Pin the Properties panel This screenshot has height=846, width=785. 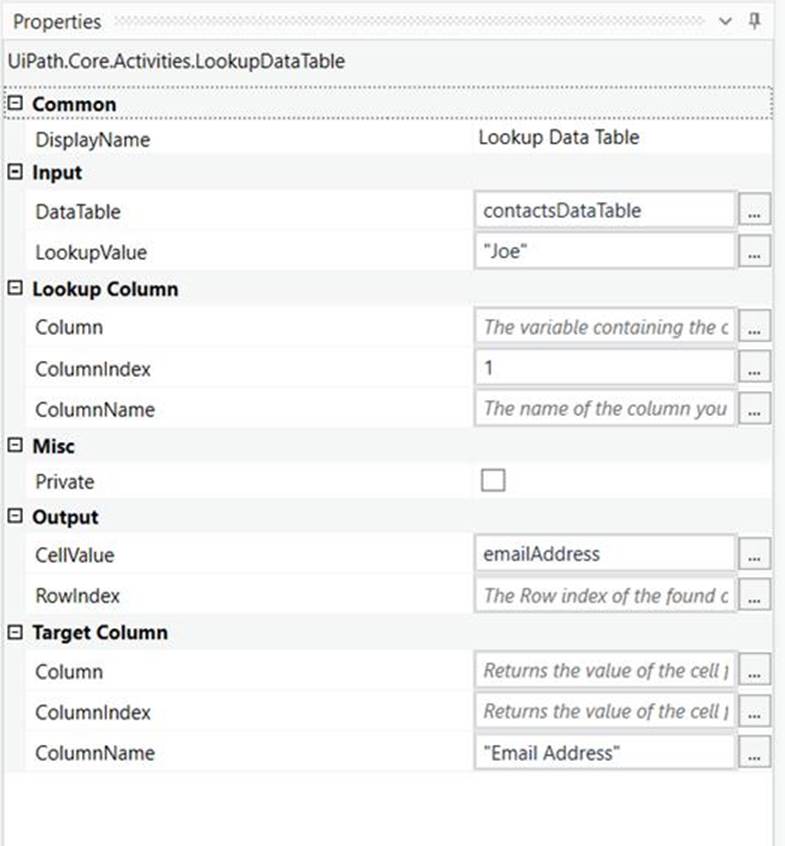(x=755, y=22)
